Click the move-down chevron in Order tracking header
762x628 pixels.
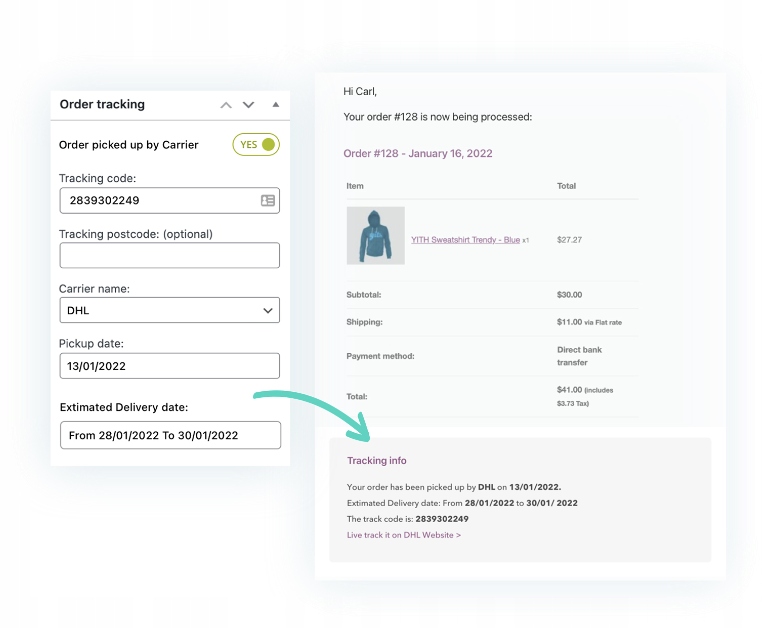pyautogui.click(x=249, y=105)
